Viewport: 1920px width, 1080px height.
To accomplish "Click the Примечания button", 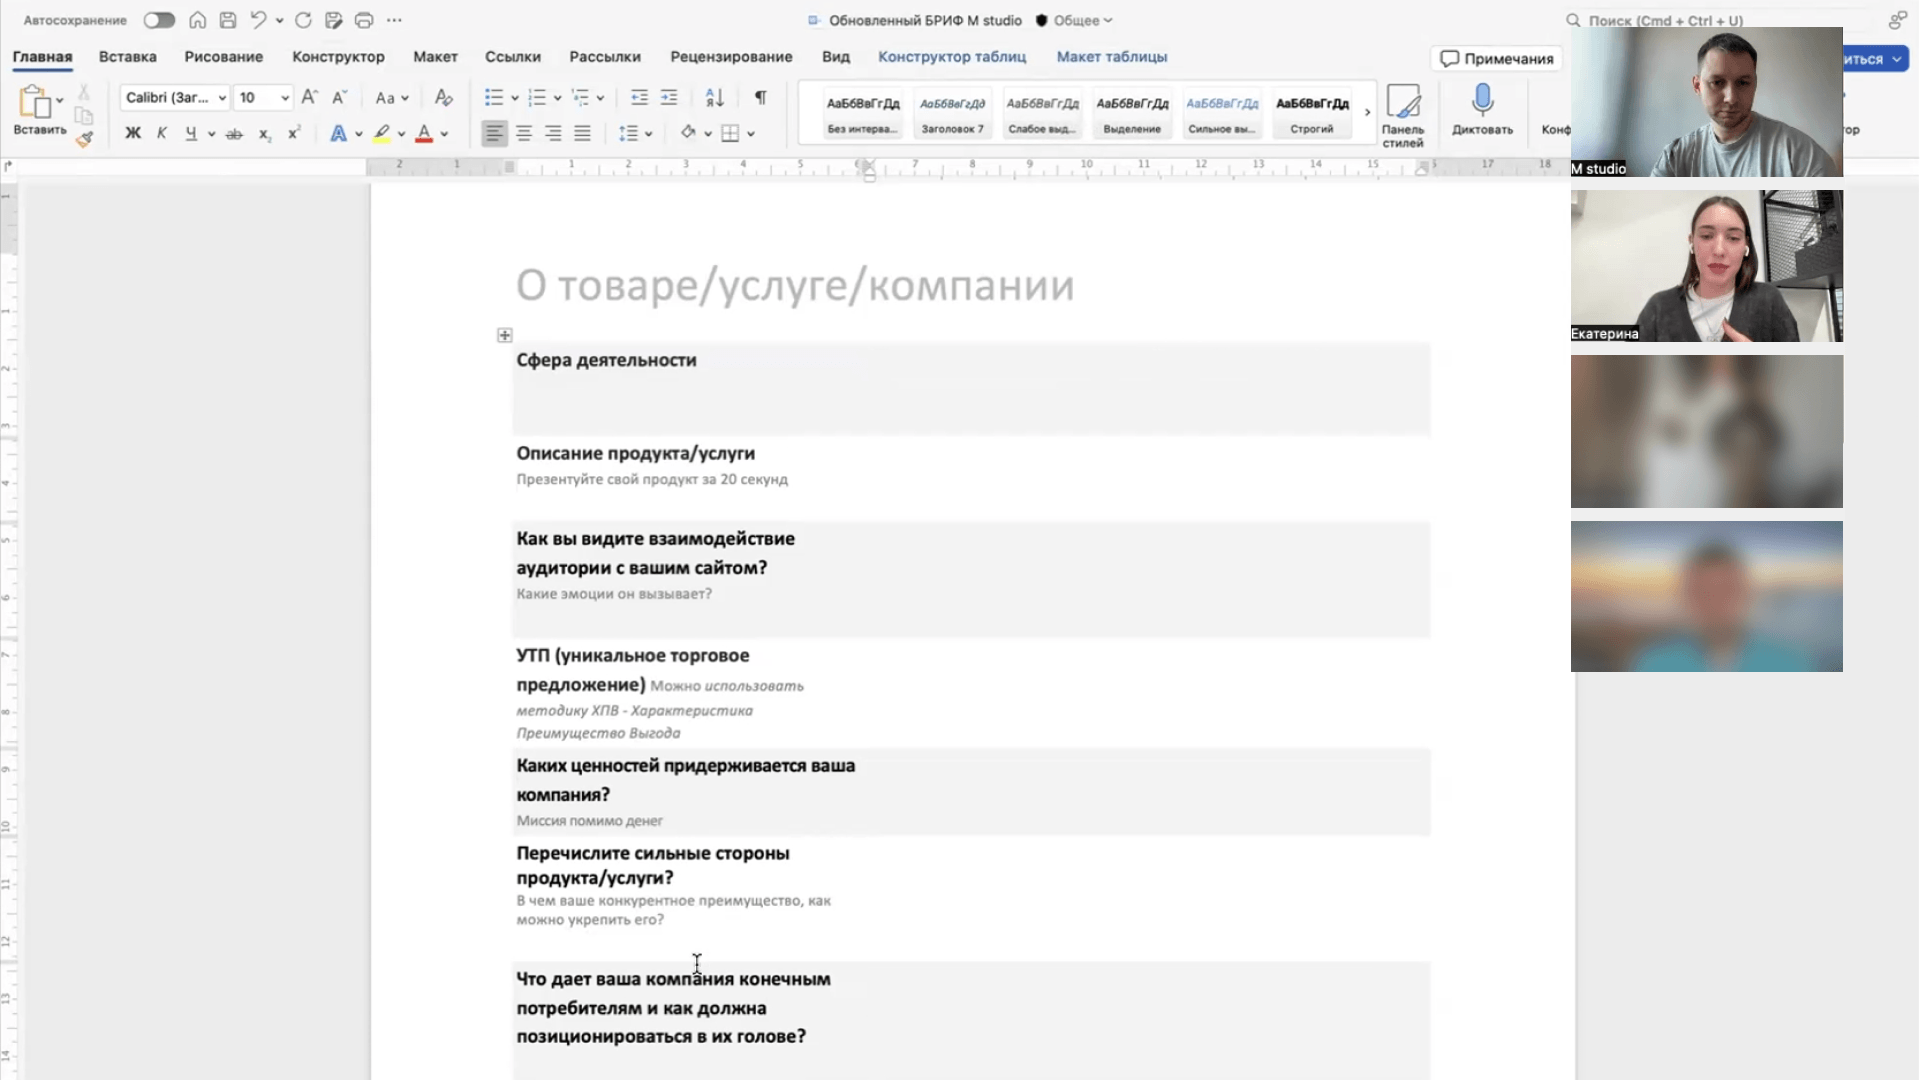I will tap(1496, 59).
